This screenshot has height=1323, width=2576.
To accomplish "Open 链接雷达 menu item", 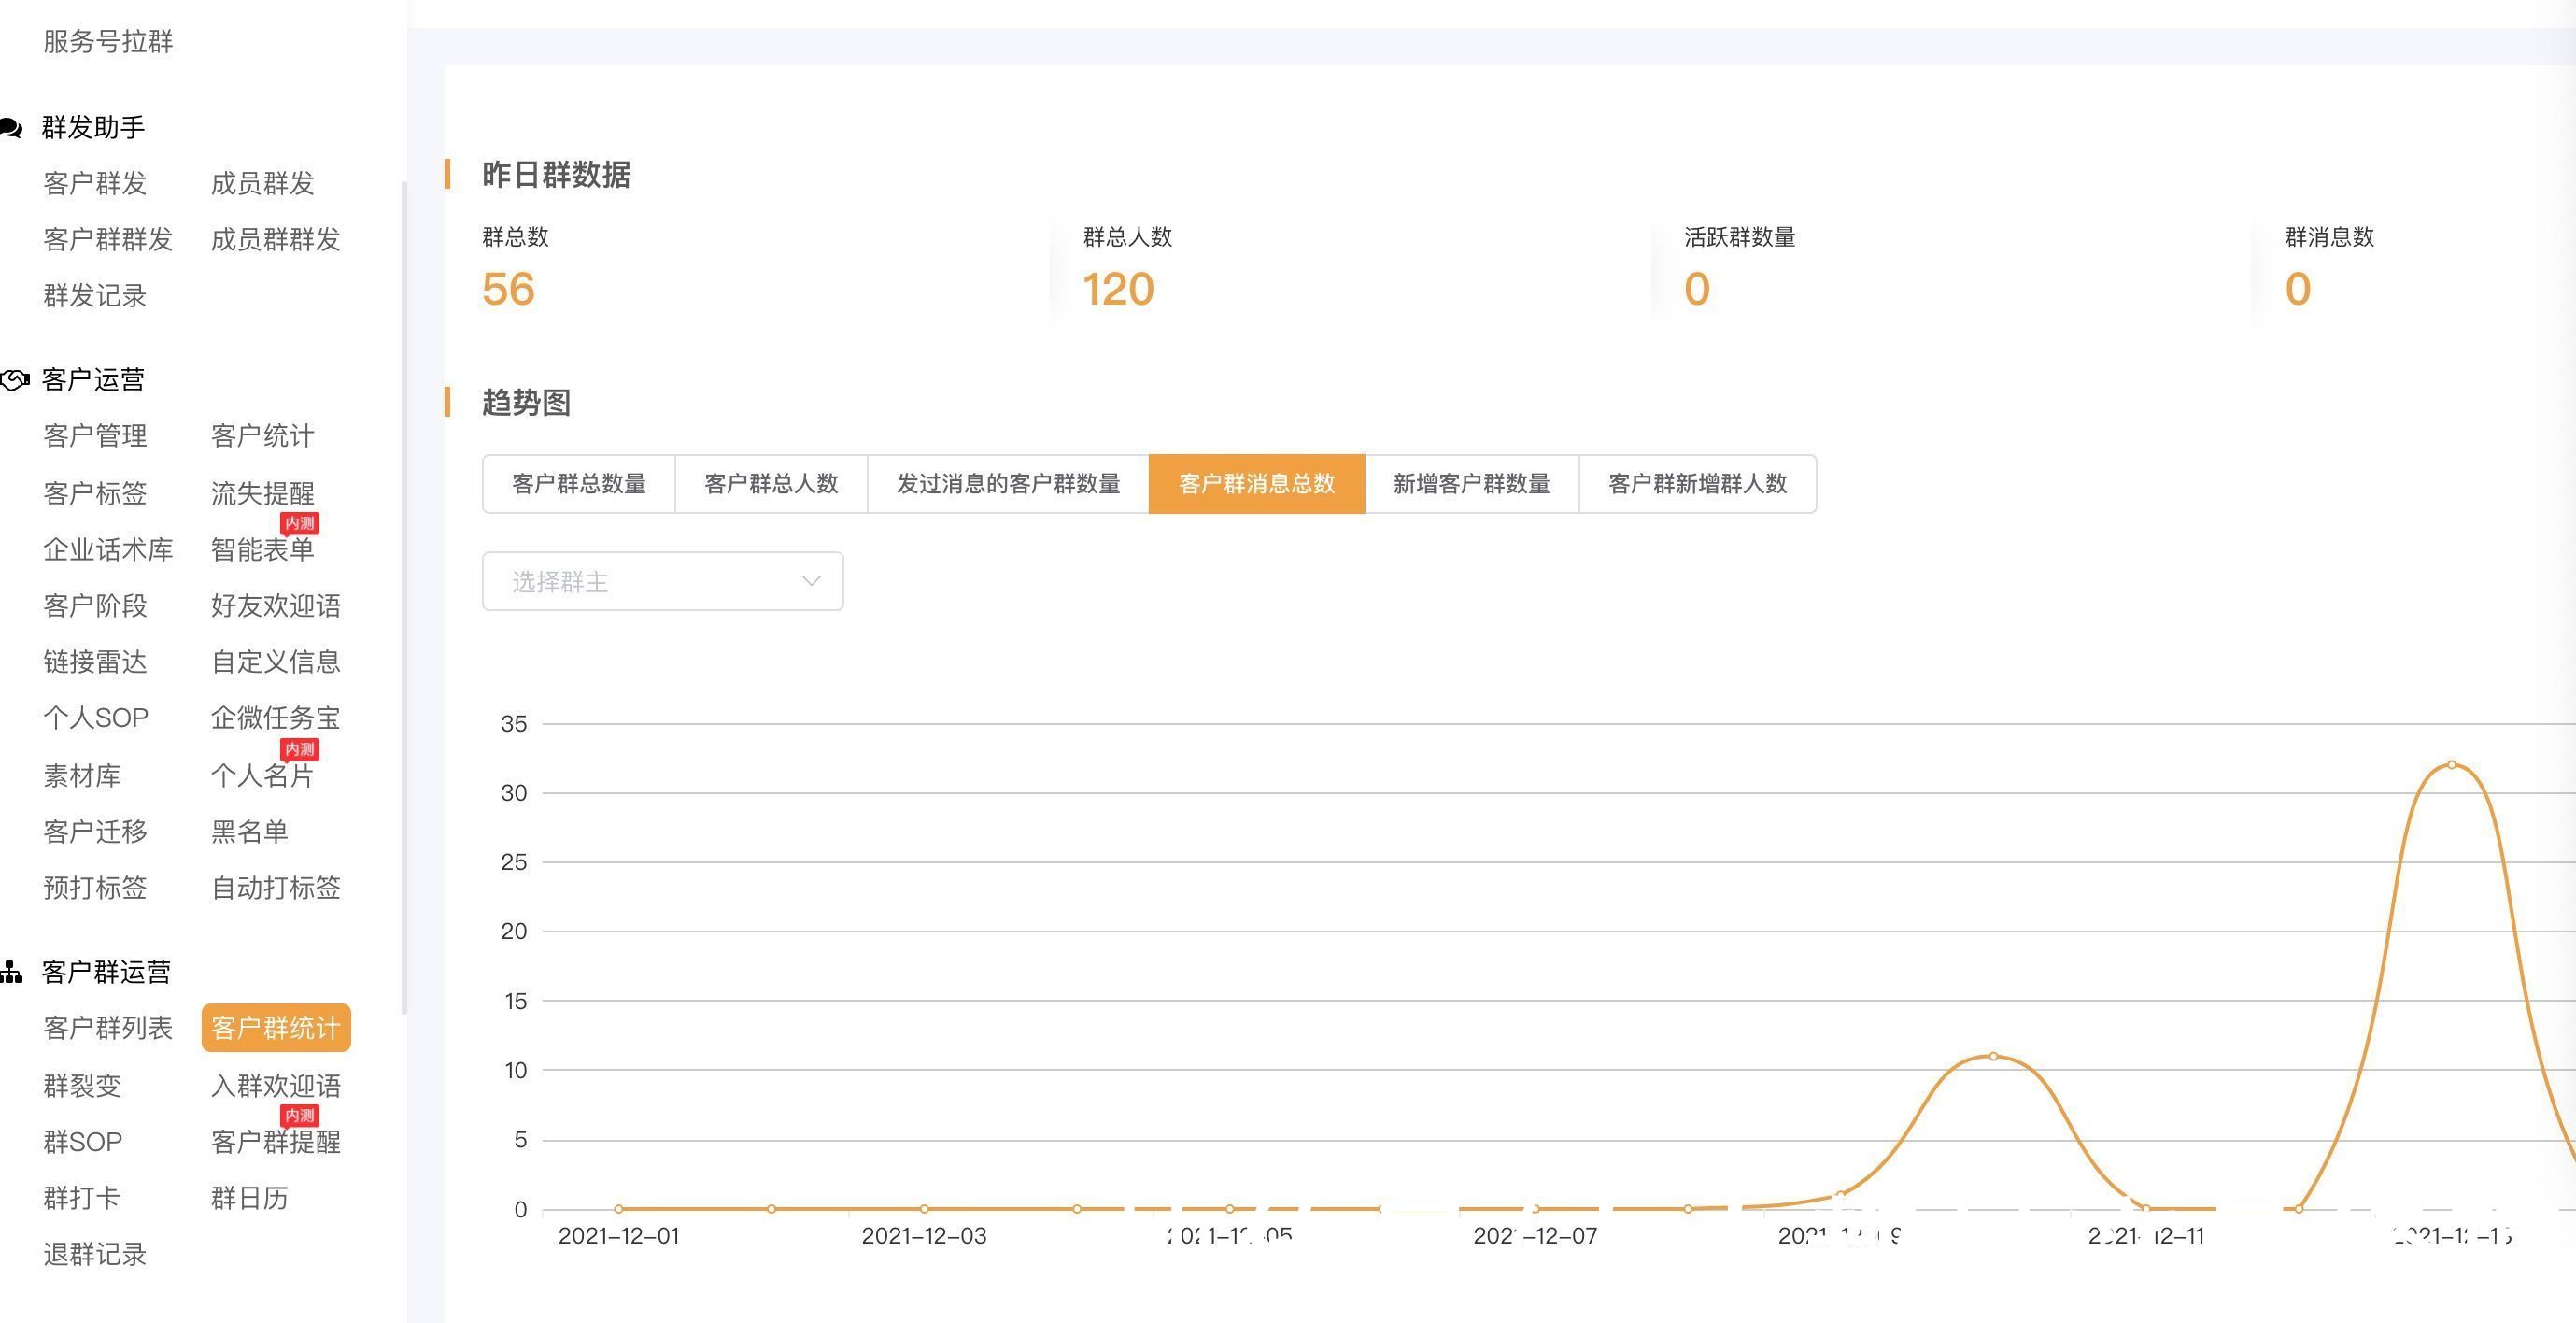I will pos(95,661).
